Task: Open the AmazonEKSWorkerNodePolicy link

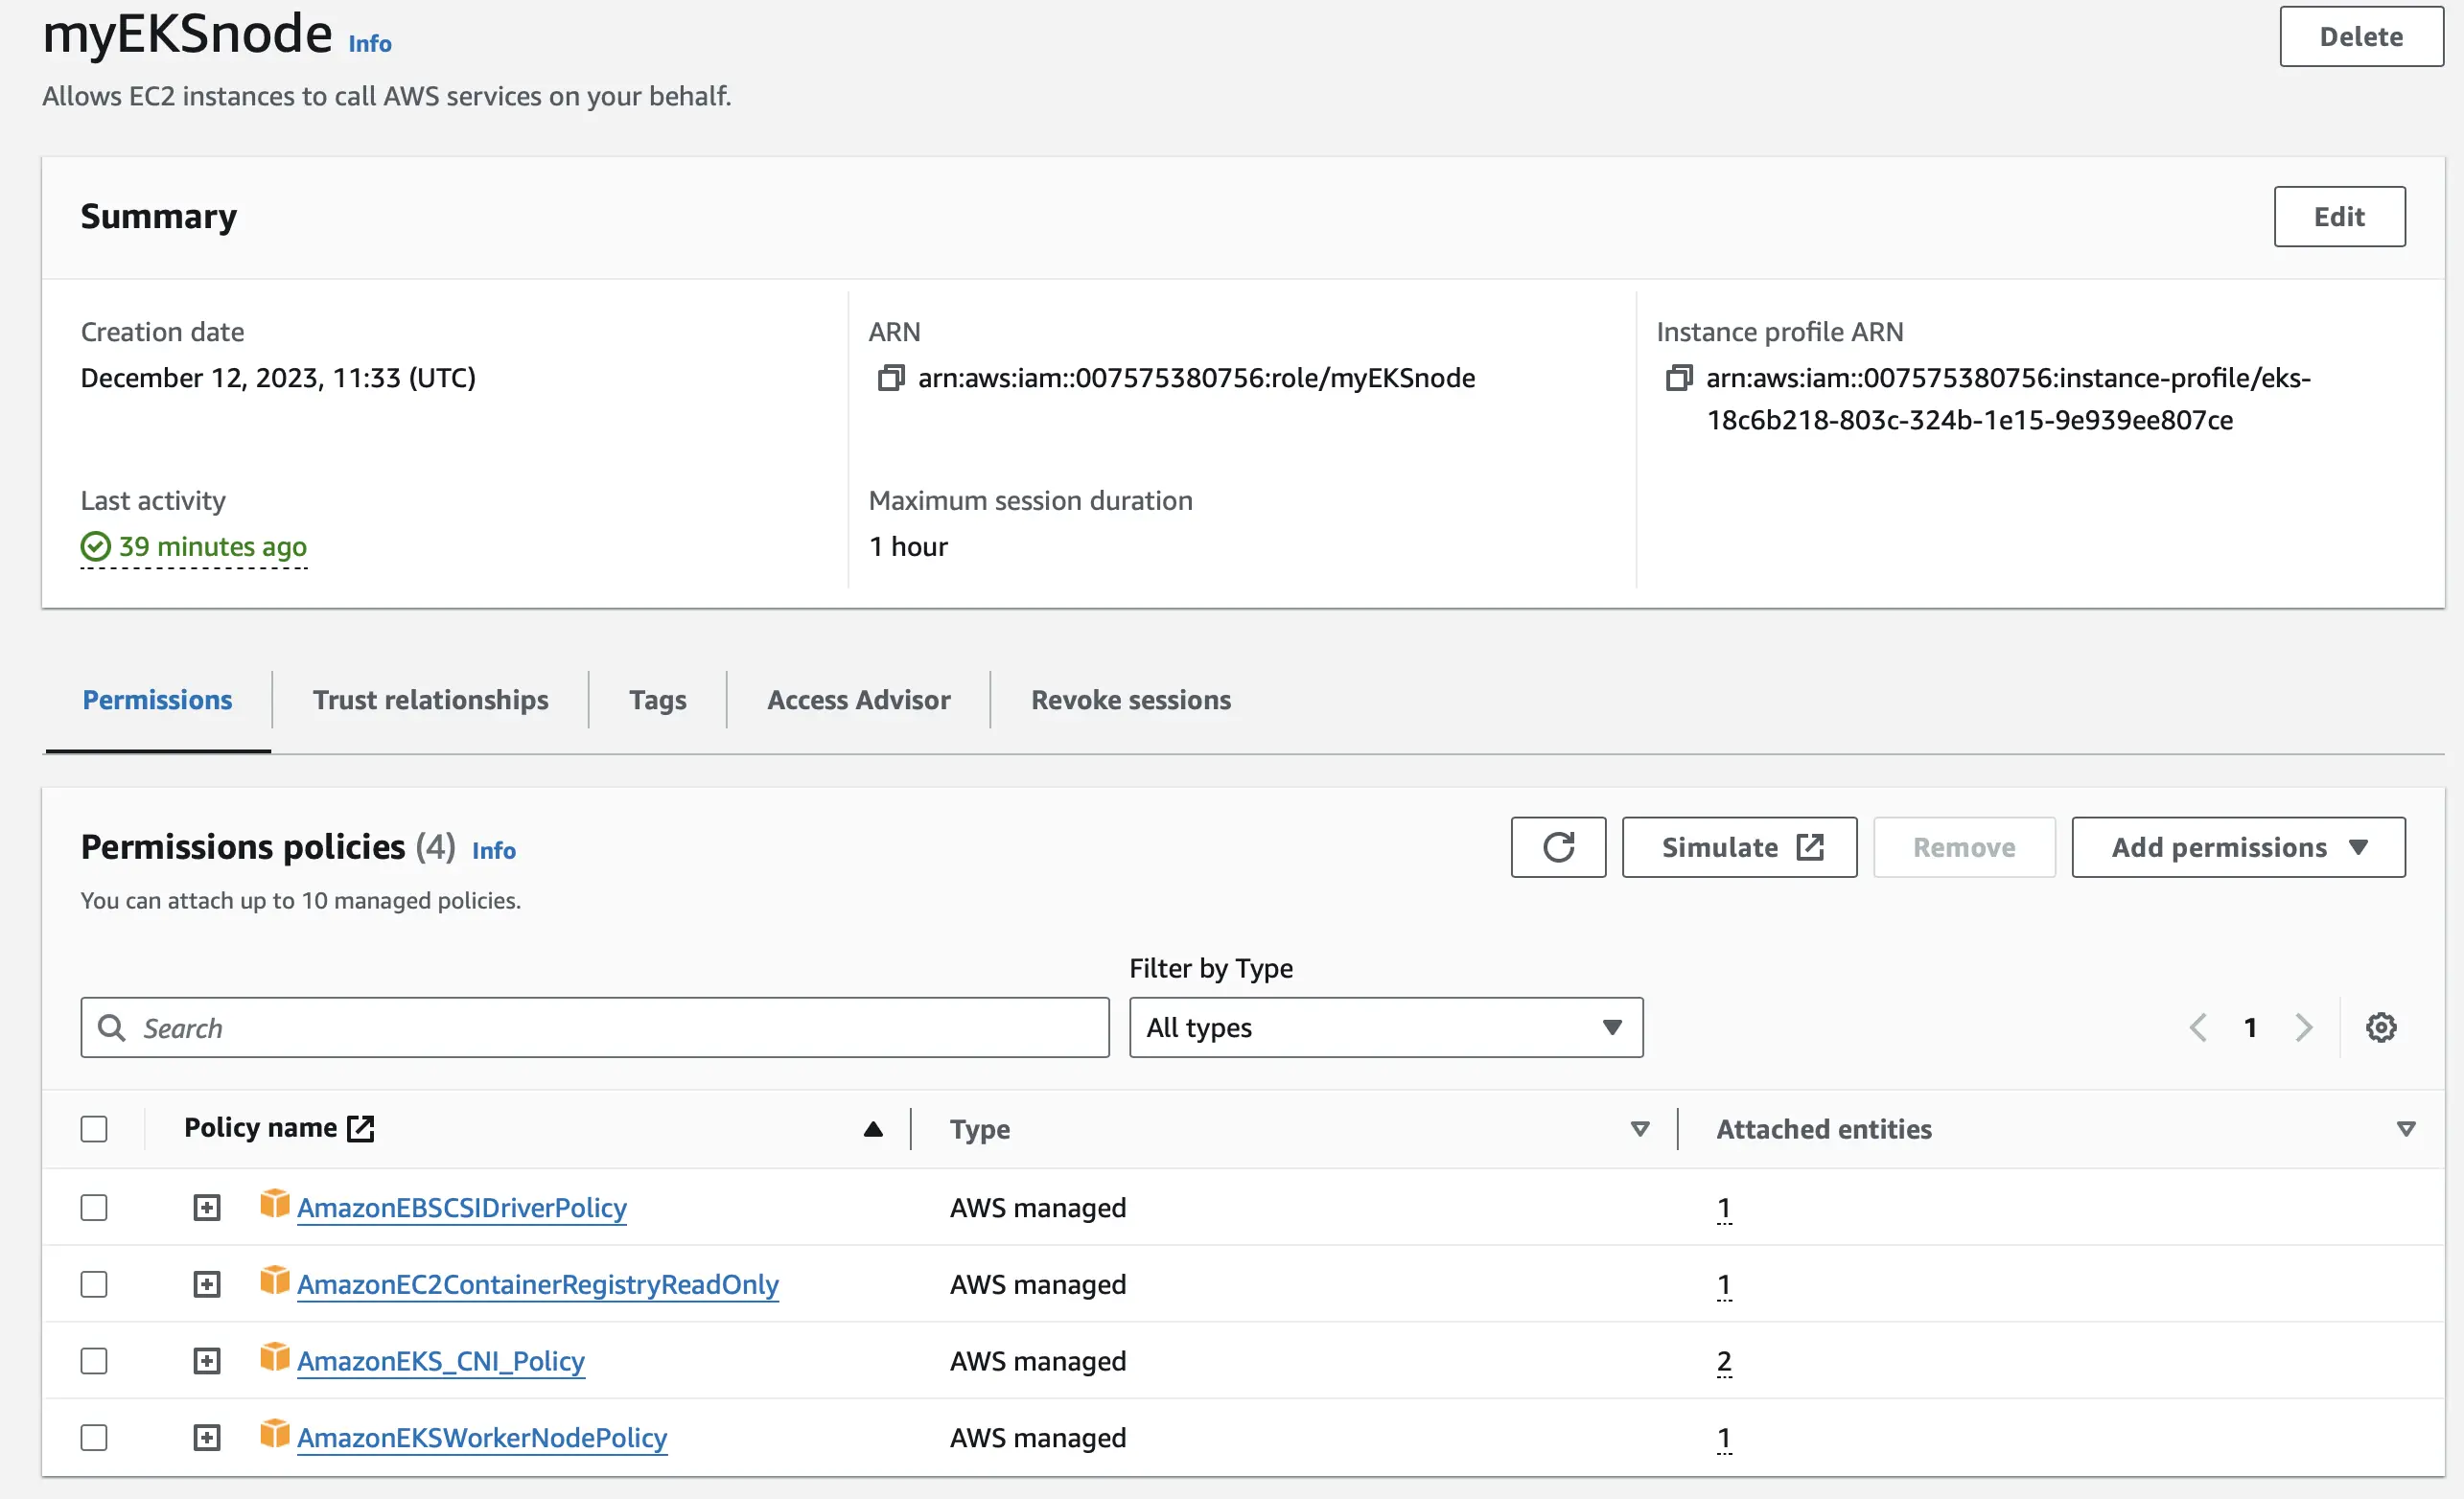Action: point(482,1437)
